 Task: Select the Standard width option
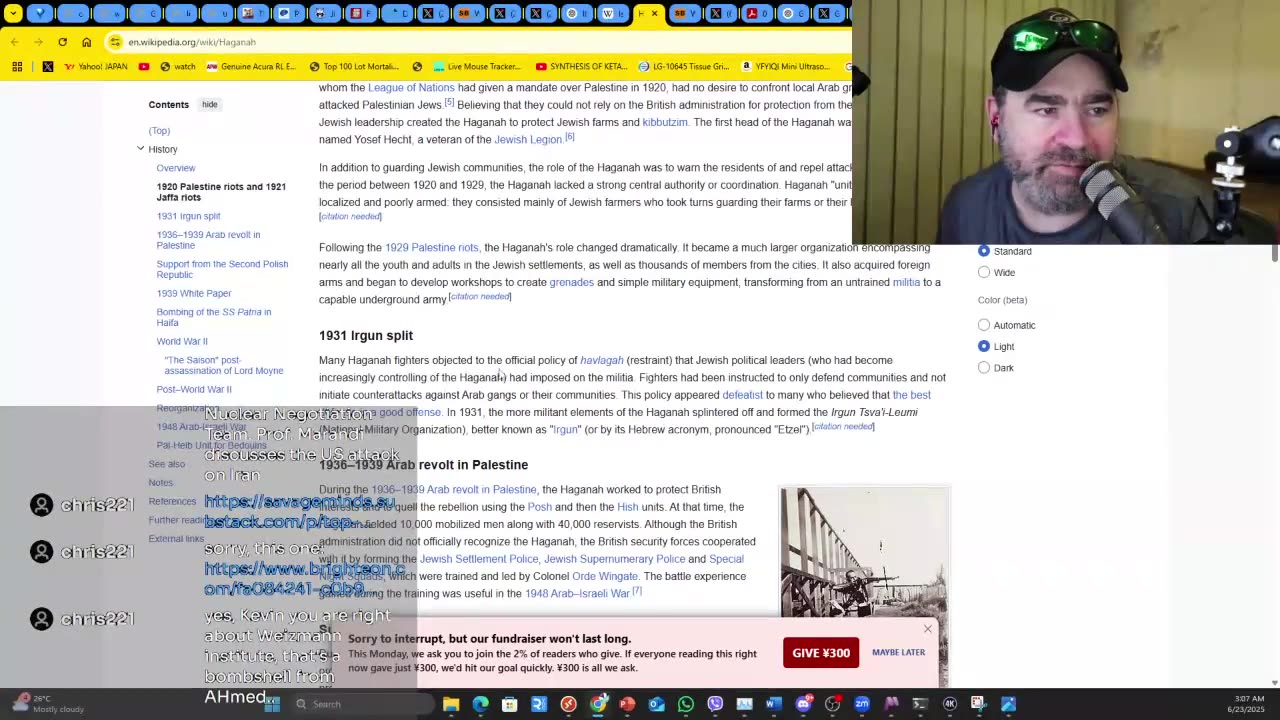tap(984, 251)
